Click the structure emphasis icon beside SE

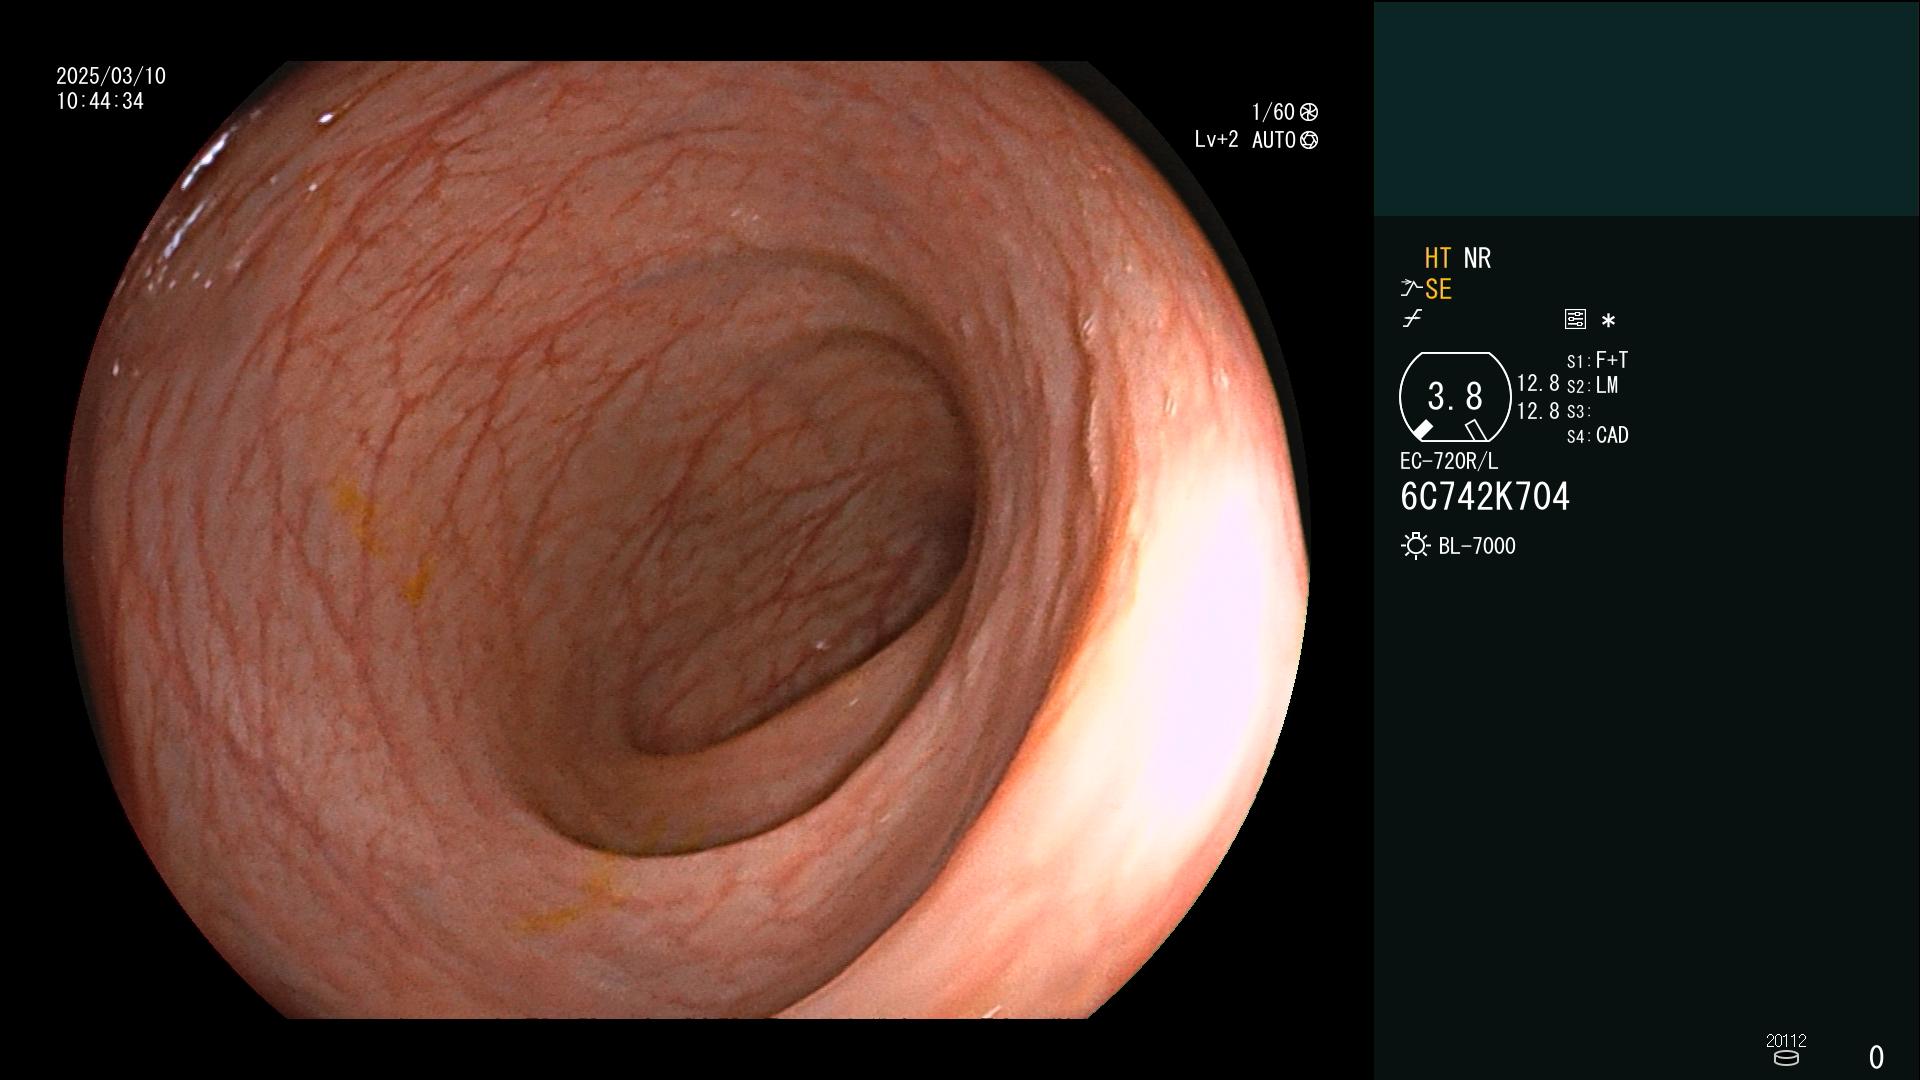coord(1411,289)
